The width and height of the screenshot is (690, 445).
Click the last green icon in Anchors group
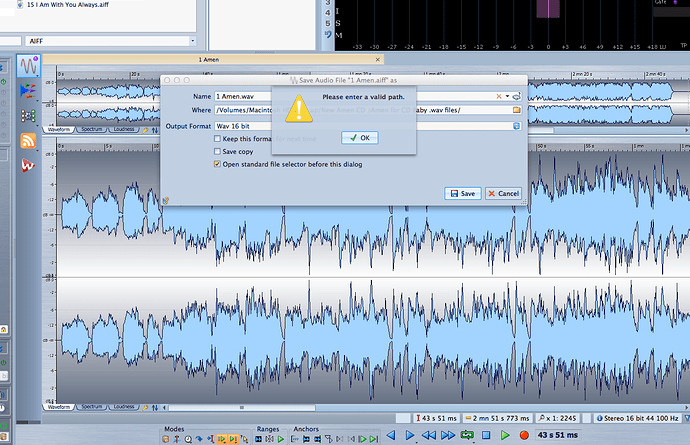point(374,439)
